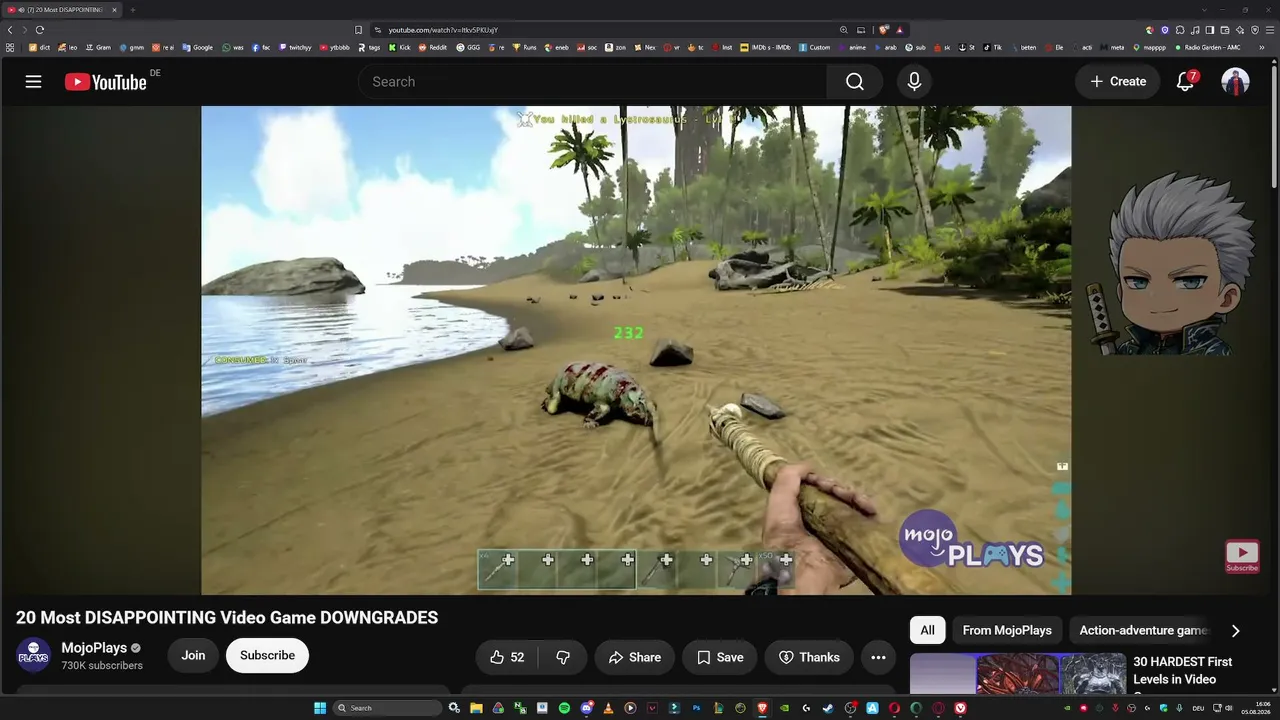
Task: Save the video to a playlist
Action: coord(720,657)
